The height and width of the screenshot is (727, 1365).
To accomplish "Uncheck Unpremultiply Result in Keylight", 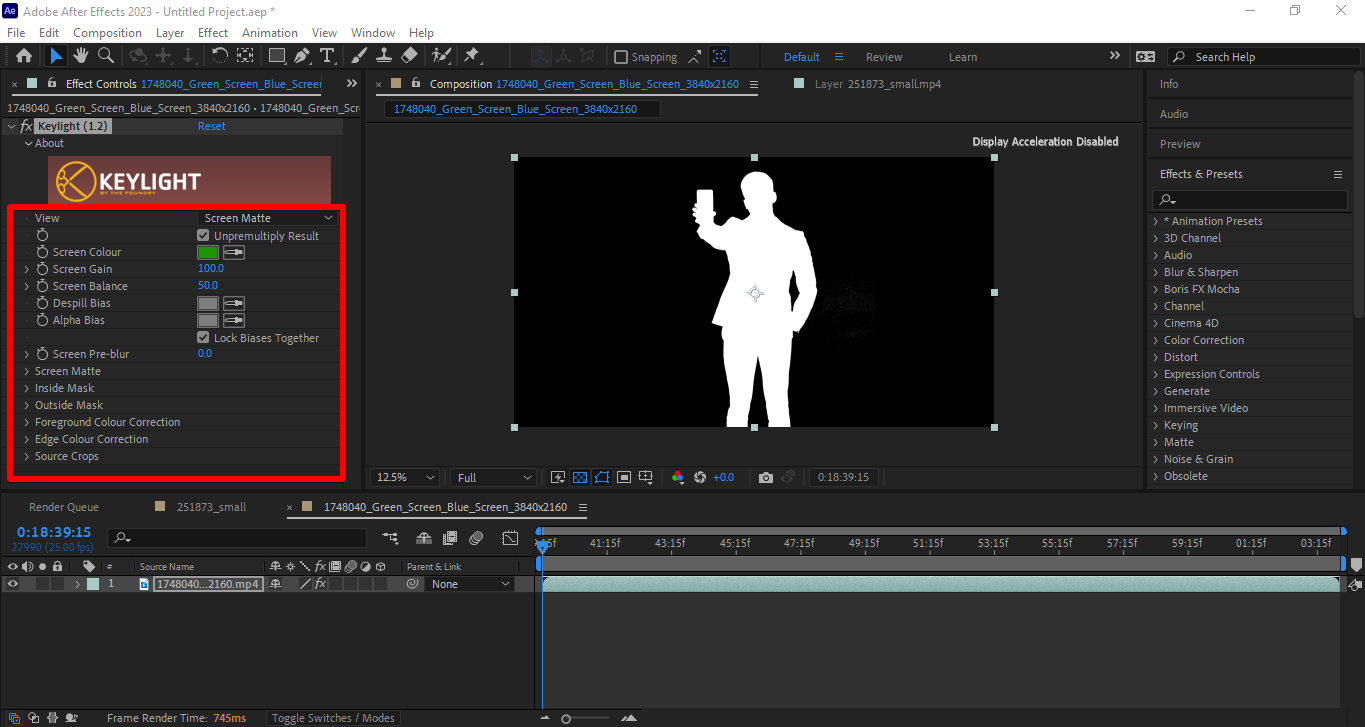I will coord(203,235).
